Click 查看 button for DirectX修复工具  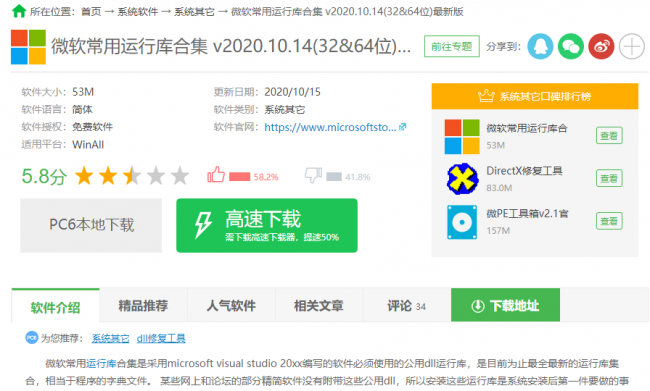tap(609, 178)
